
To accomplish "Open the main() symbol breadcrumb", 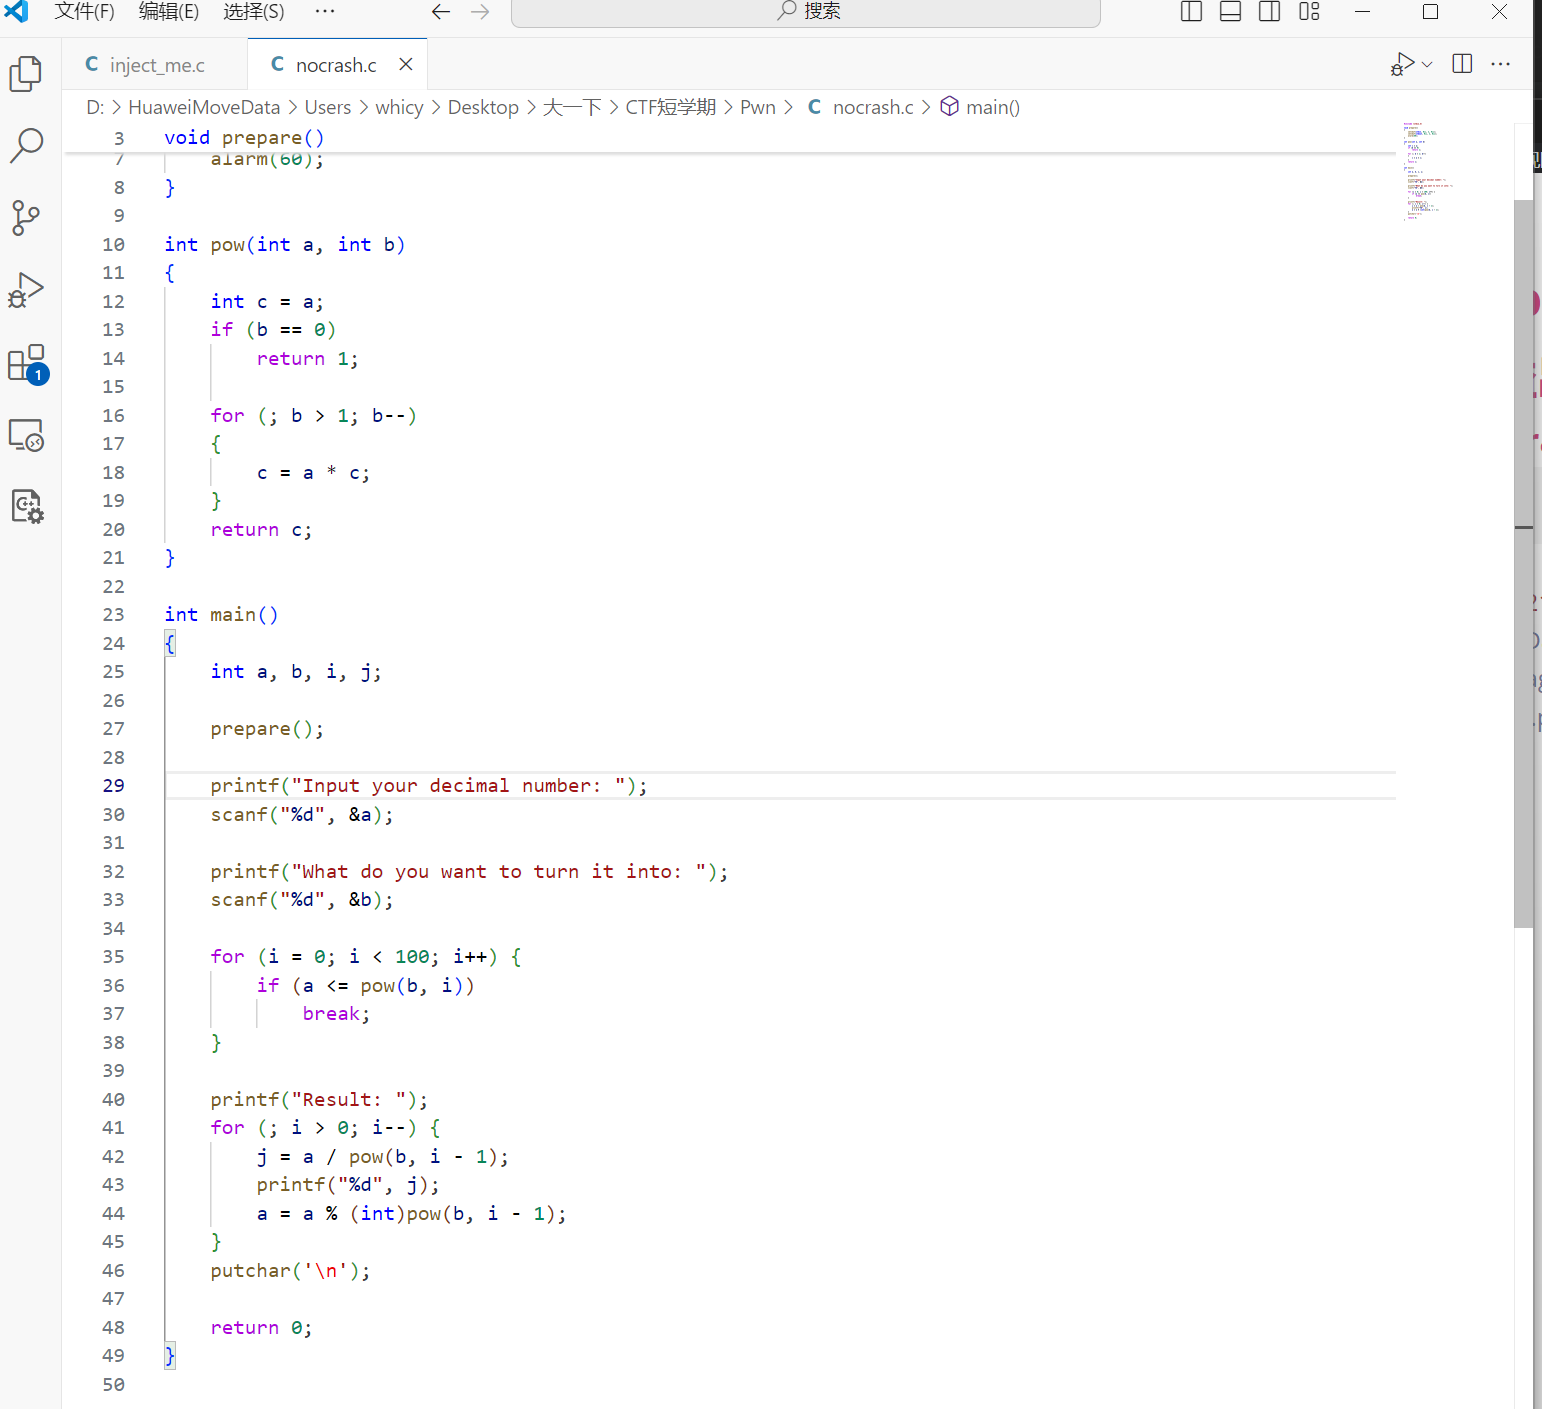I will 980,107.
